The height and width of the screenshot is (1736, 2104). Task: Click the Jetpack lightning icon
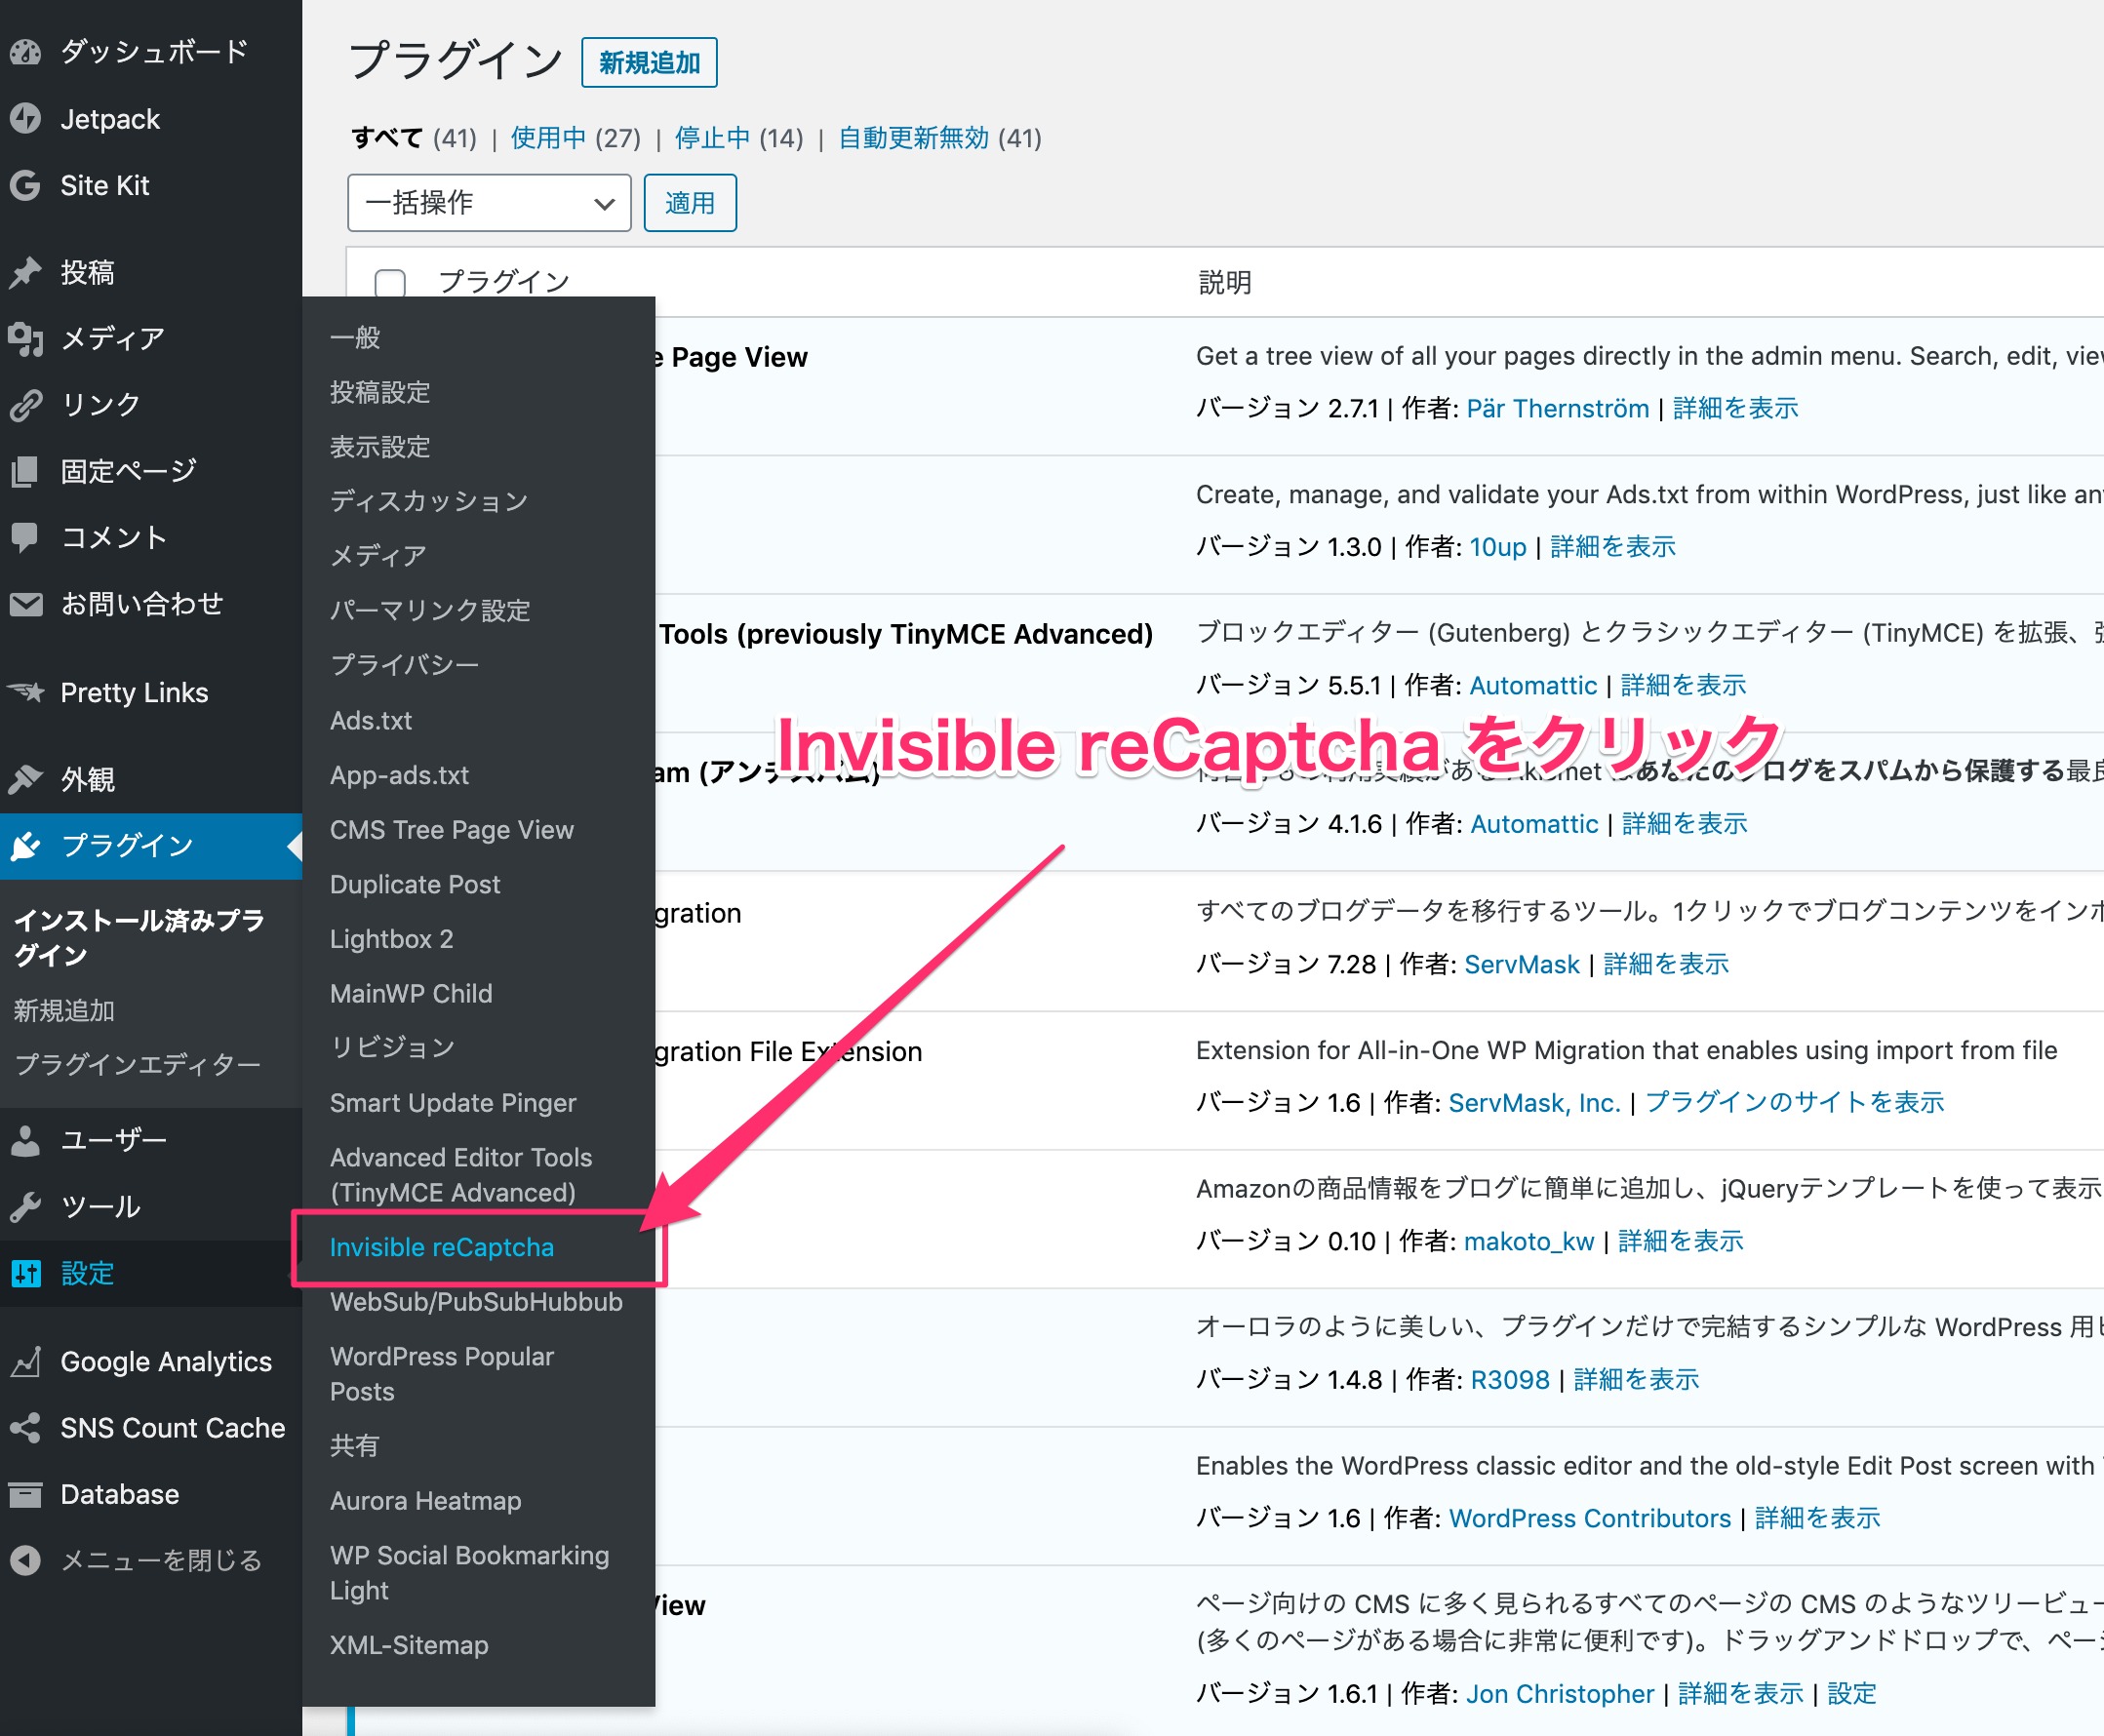coord(26,119)
